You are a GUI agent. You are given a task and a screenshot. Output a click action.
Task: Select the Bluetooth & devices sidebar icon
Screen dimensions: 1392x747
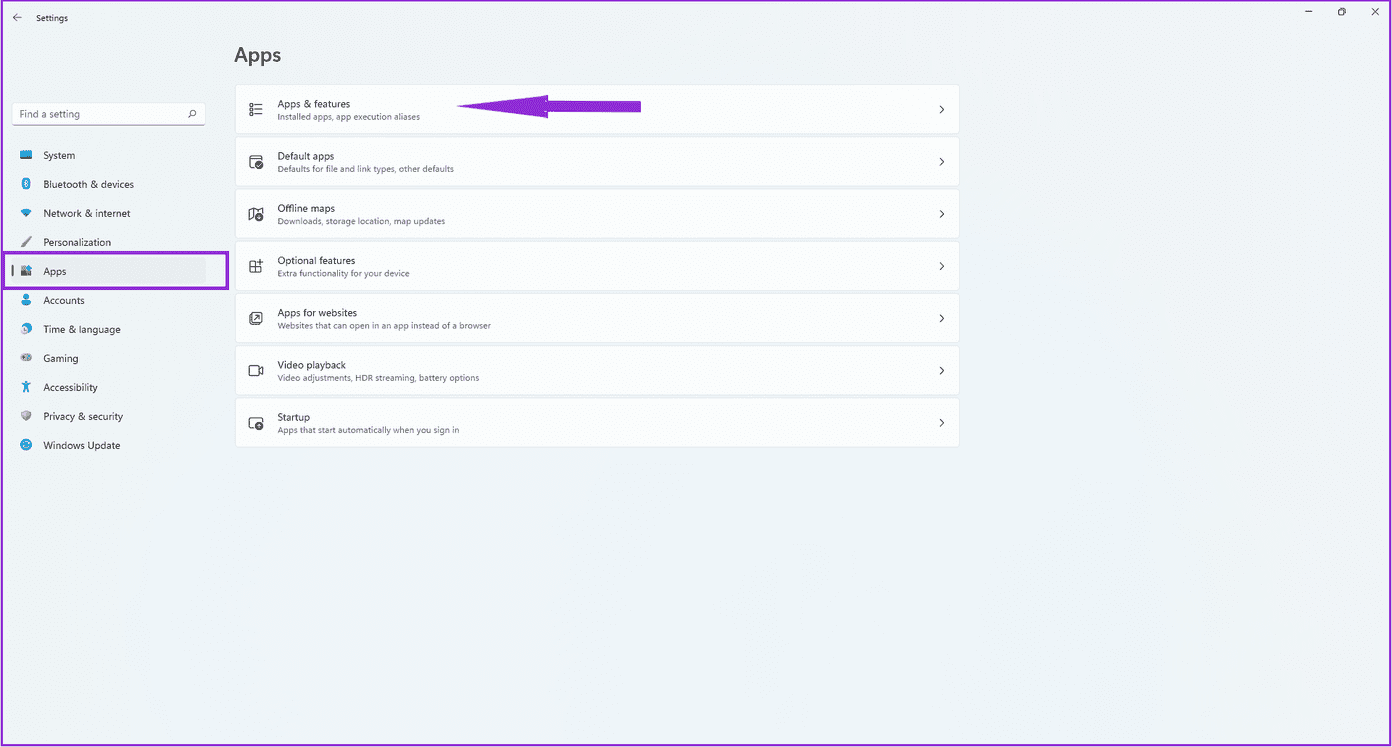pos(26,184)
